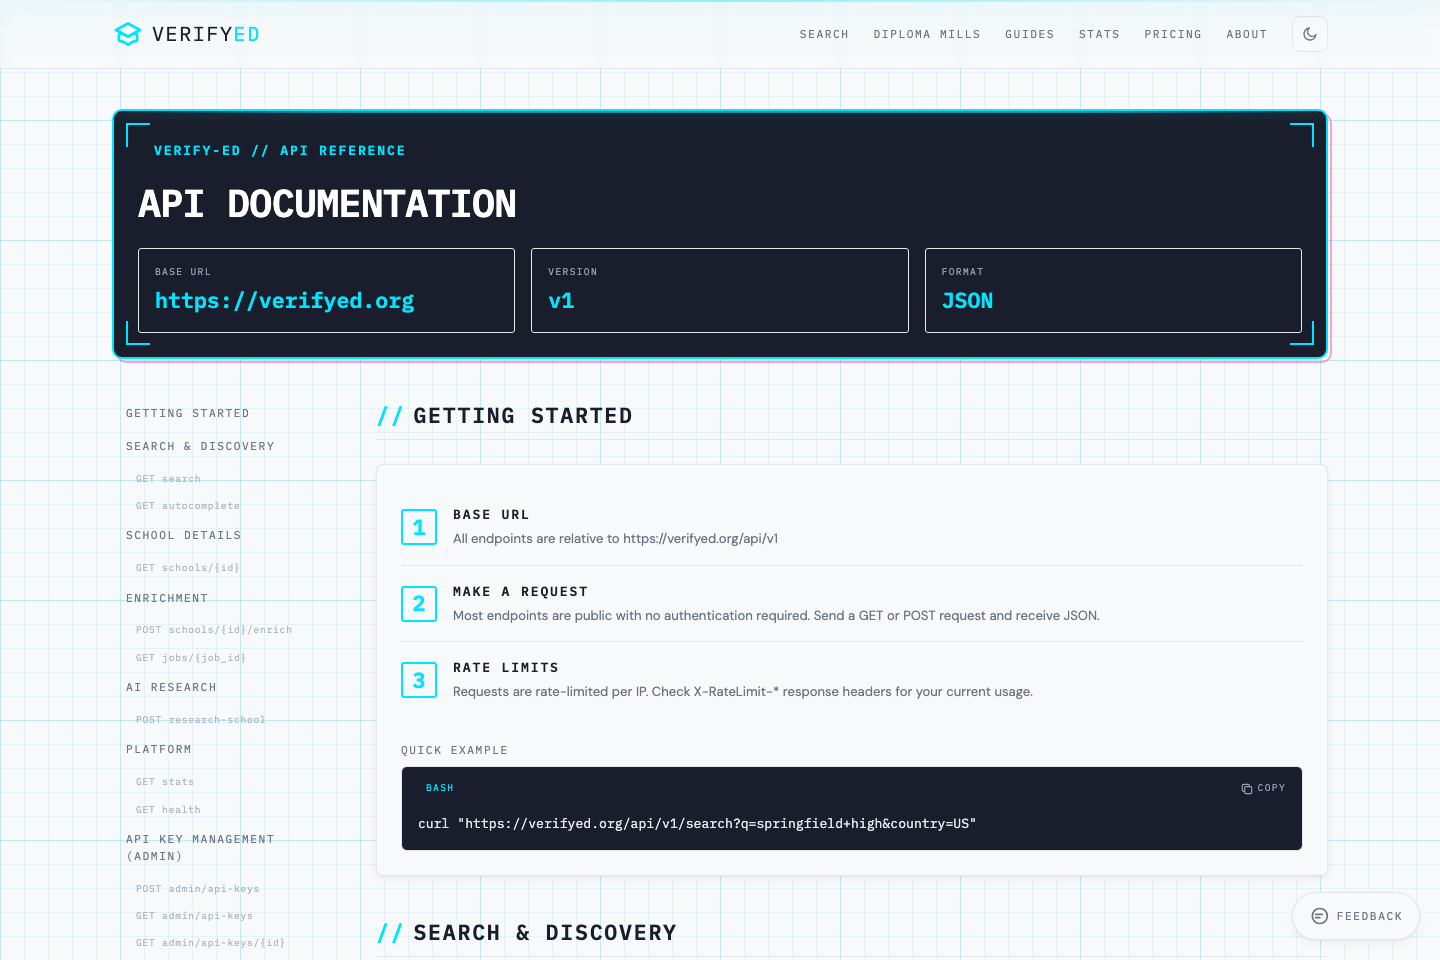This screenshot has height=960, width=1440.
Task: Select POST admin/api-keys in the sidebar
Action: [197, 888]
